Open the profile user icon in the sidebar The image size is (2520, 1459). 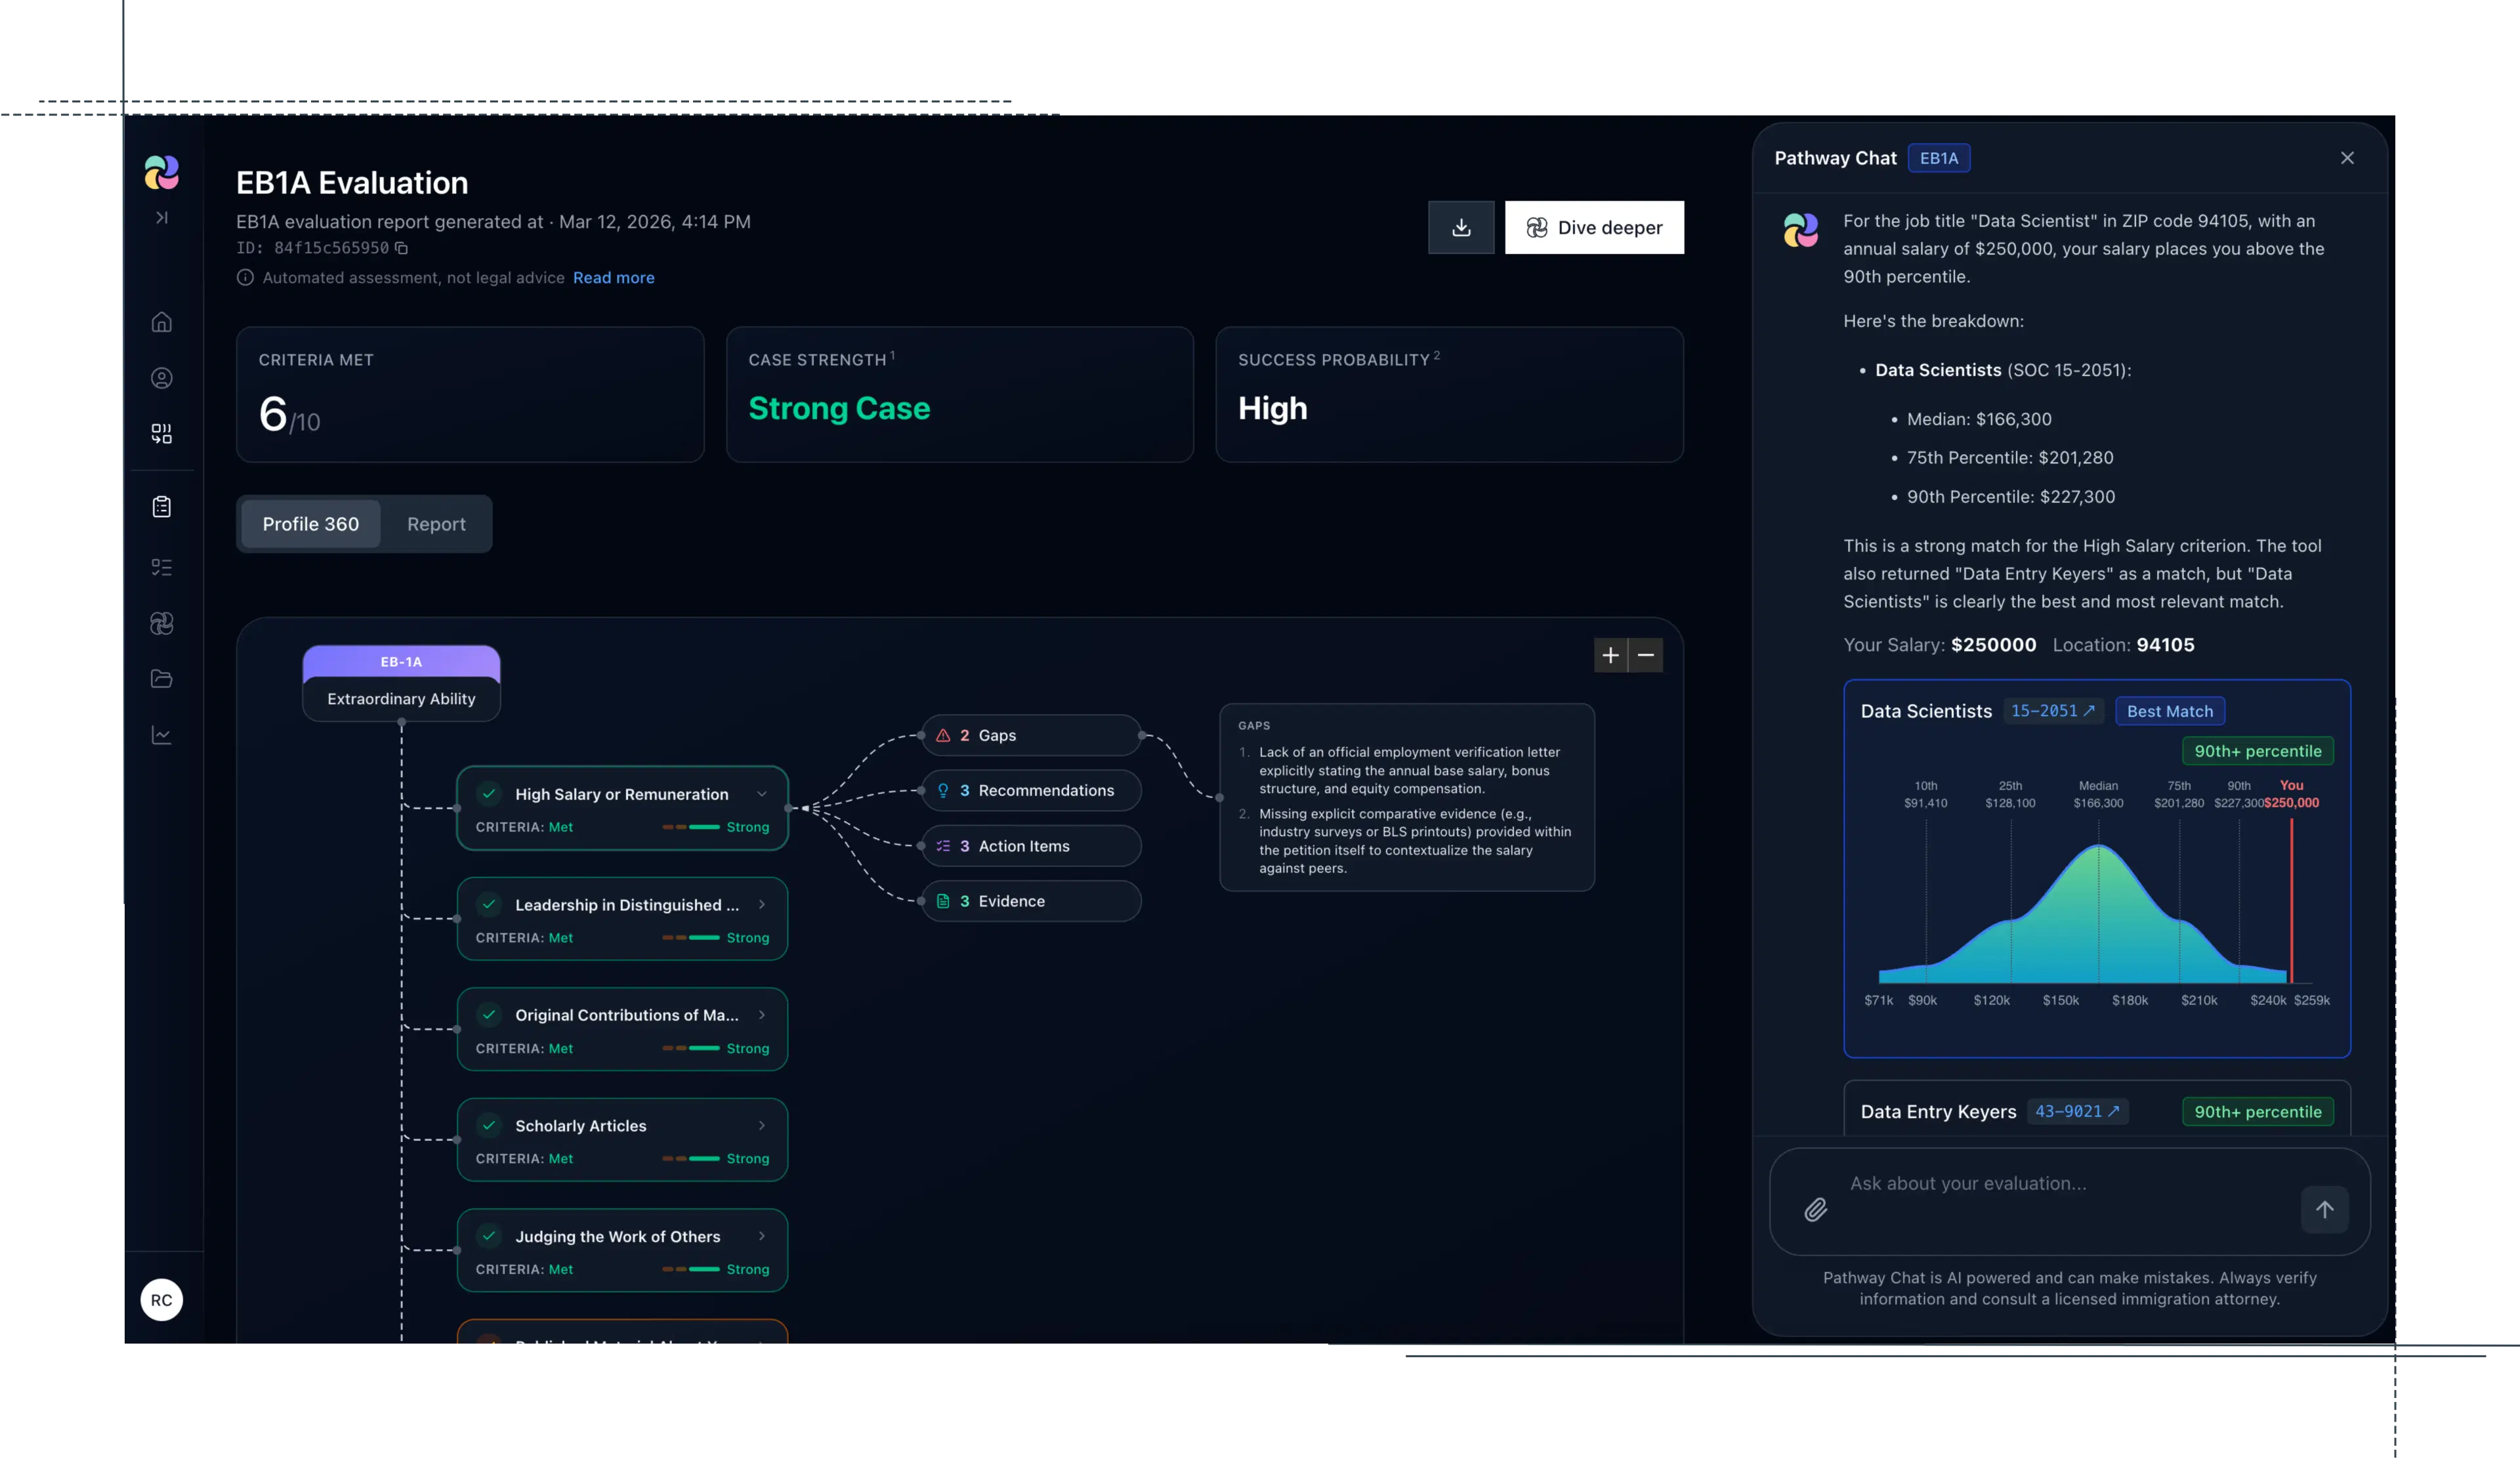(161, 378)
